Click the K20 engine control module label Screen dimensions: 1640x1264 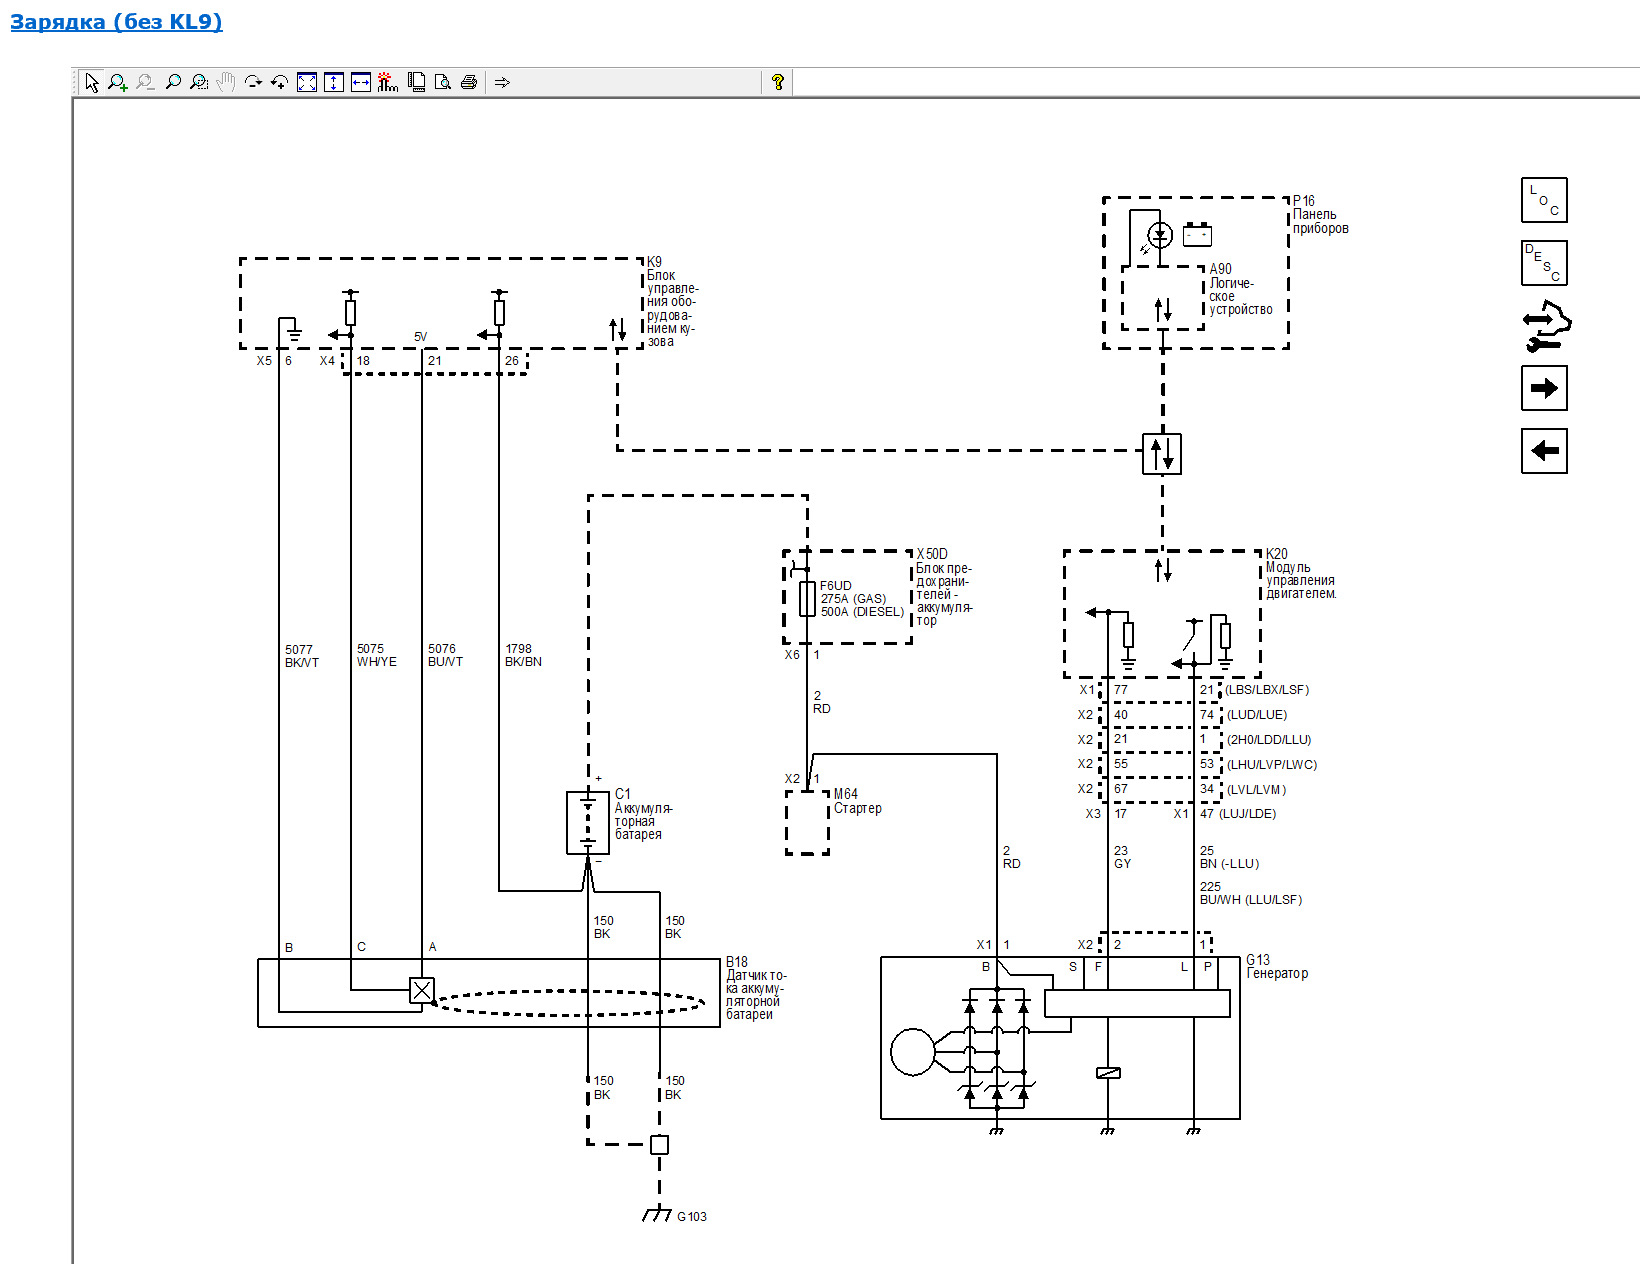pyautogui.click(x=1301, y=573)
